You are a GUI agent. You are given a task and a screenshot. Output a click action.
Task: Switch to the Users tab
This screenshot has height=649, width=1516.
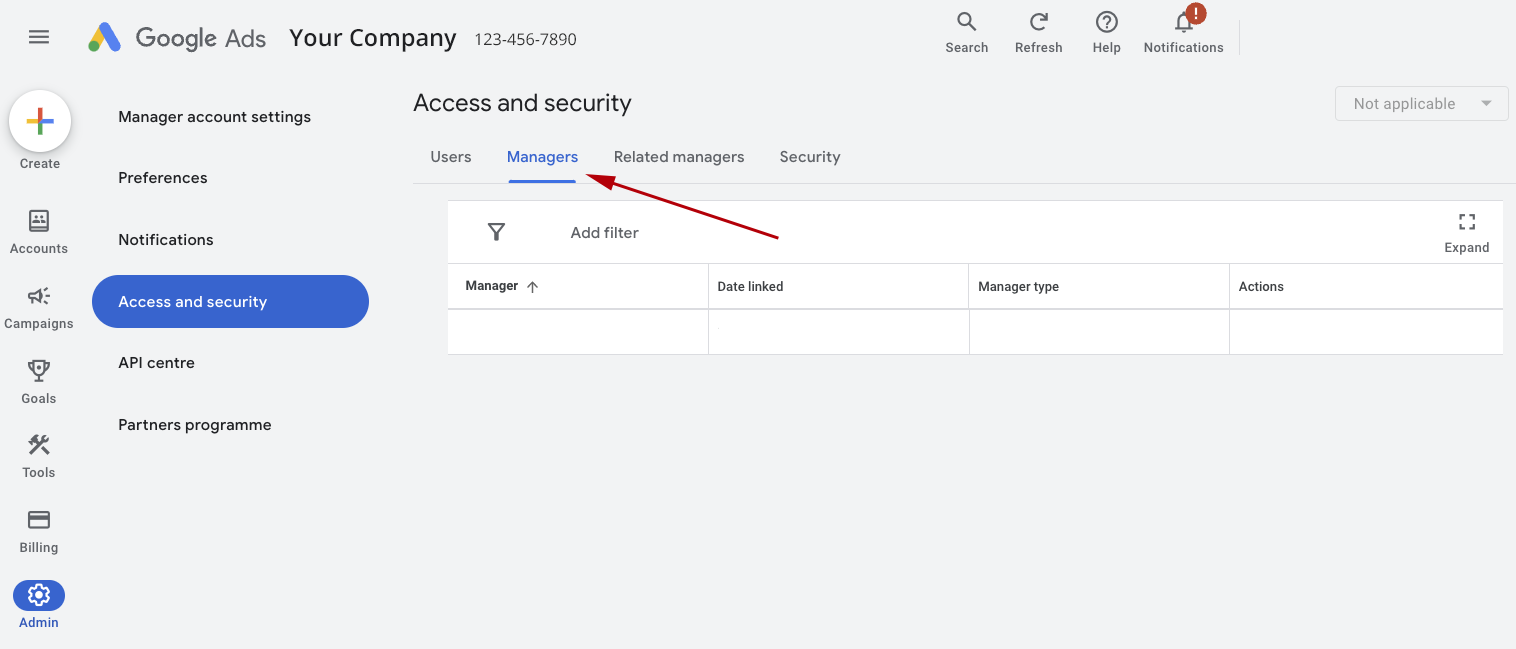[450, 157]
